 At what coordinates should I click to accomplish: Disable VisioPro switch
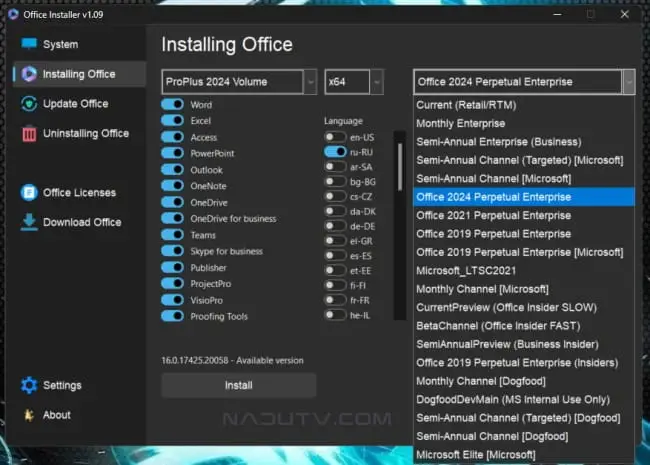[172, 300]
